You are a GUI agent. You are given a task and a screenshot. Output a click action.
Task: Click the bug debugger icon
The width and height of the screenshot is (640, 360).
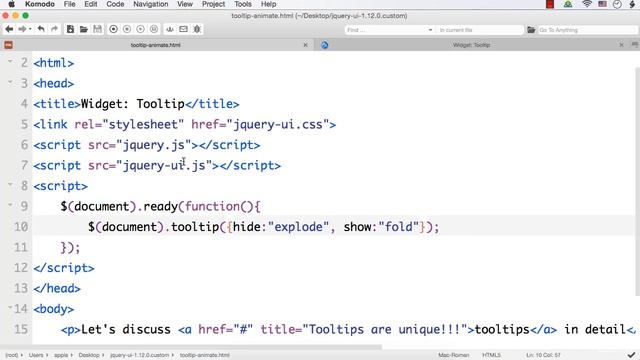(x=197, y=29)
